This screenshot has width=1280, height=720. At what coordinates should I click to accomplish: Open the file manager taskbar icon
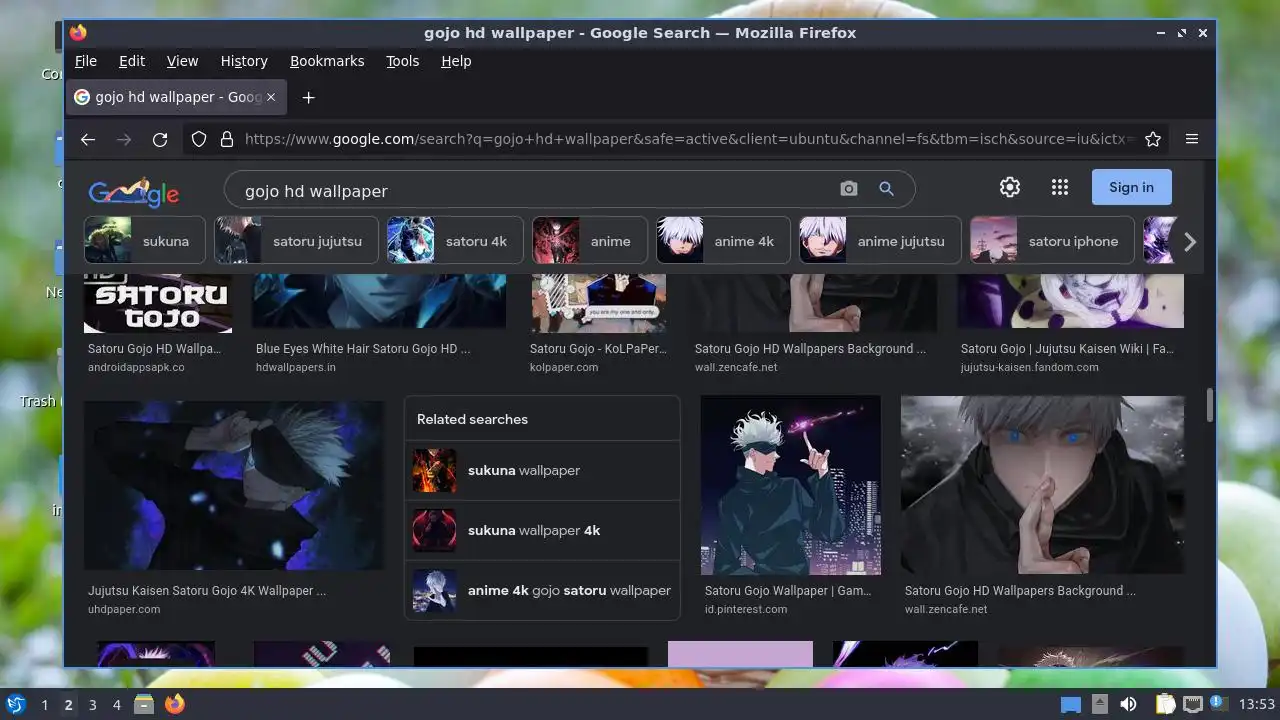pyautogui.click(x=144, y=704)
